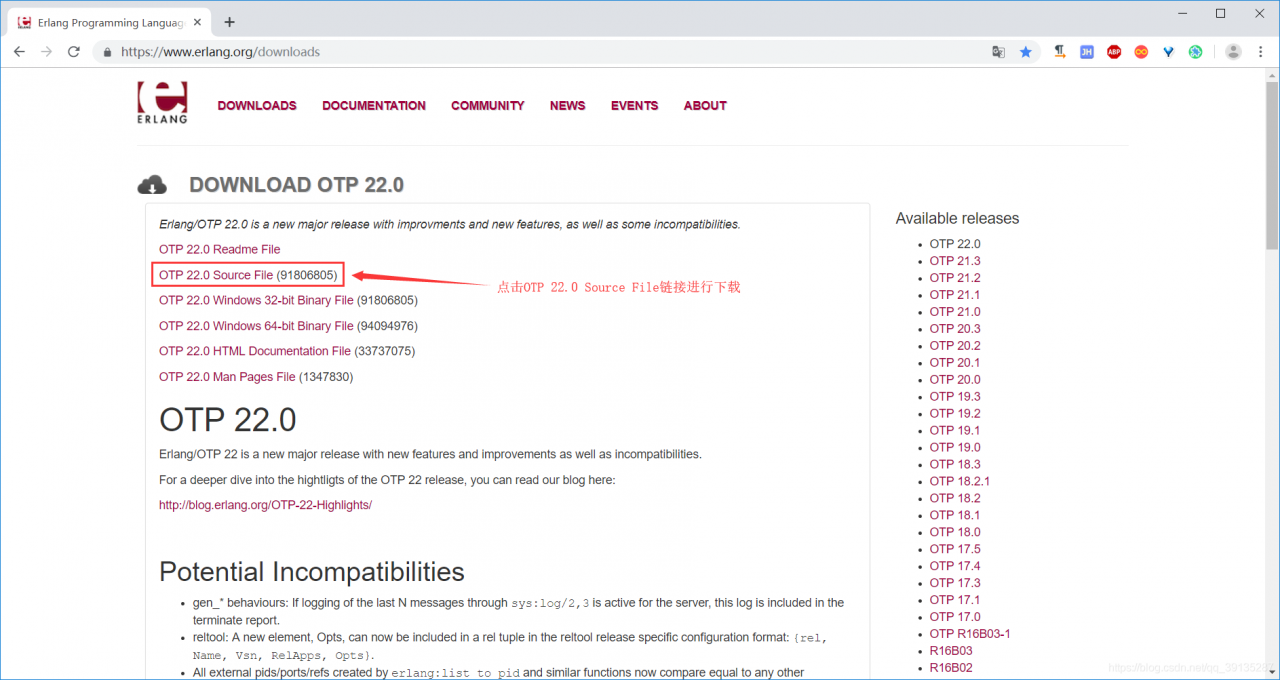
Task: Select R16B03 release
Action: pos(951,651)
